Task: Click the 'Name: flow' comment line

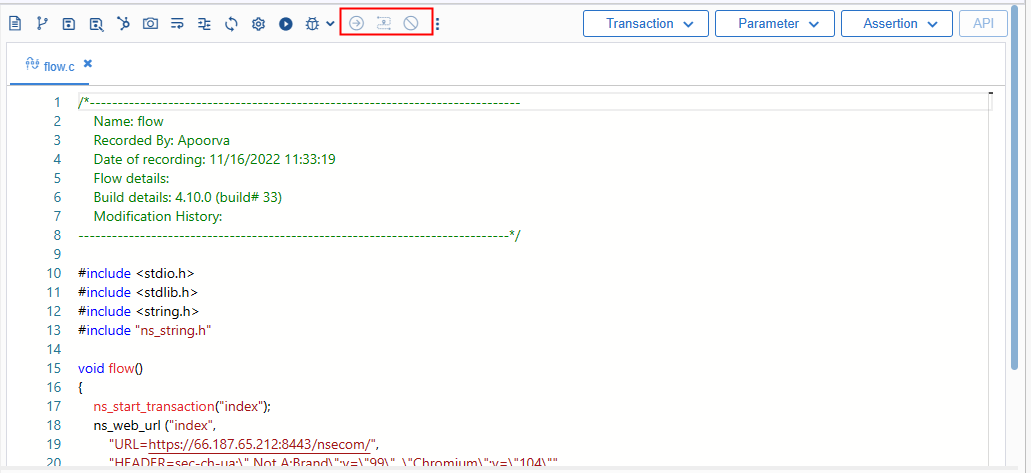Action: coord(128,122)
